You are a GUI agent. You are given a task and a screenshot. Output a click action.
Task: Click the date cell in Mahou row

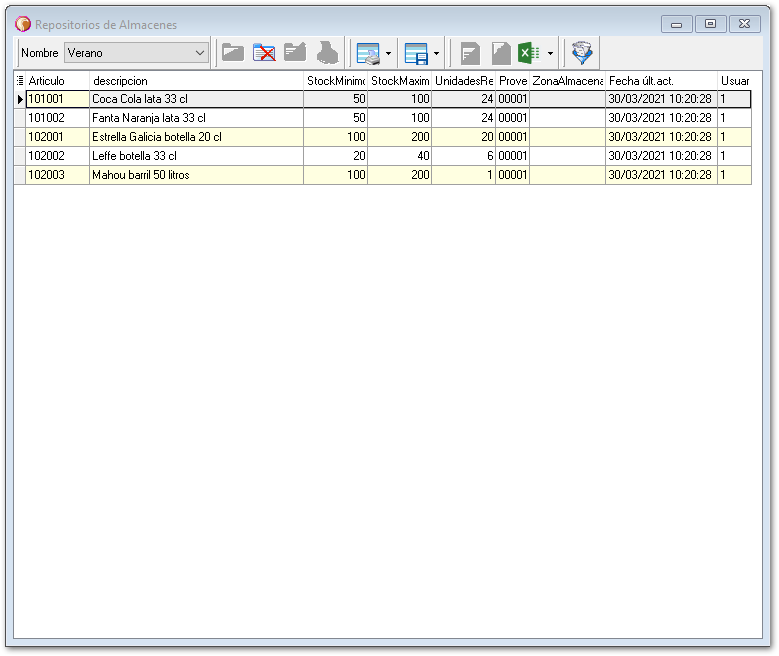[x=661, y=174]
